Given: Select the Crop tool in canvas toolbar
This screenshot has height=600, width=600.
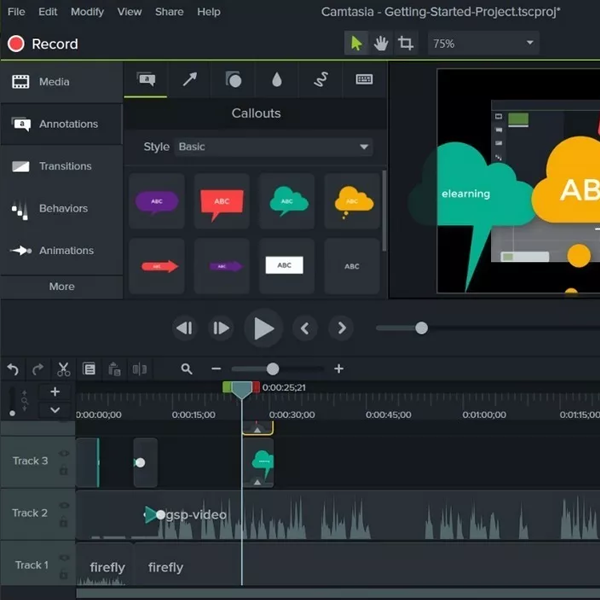Looking at the screenshot, I should point(406,43).
